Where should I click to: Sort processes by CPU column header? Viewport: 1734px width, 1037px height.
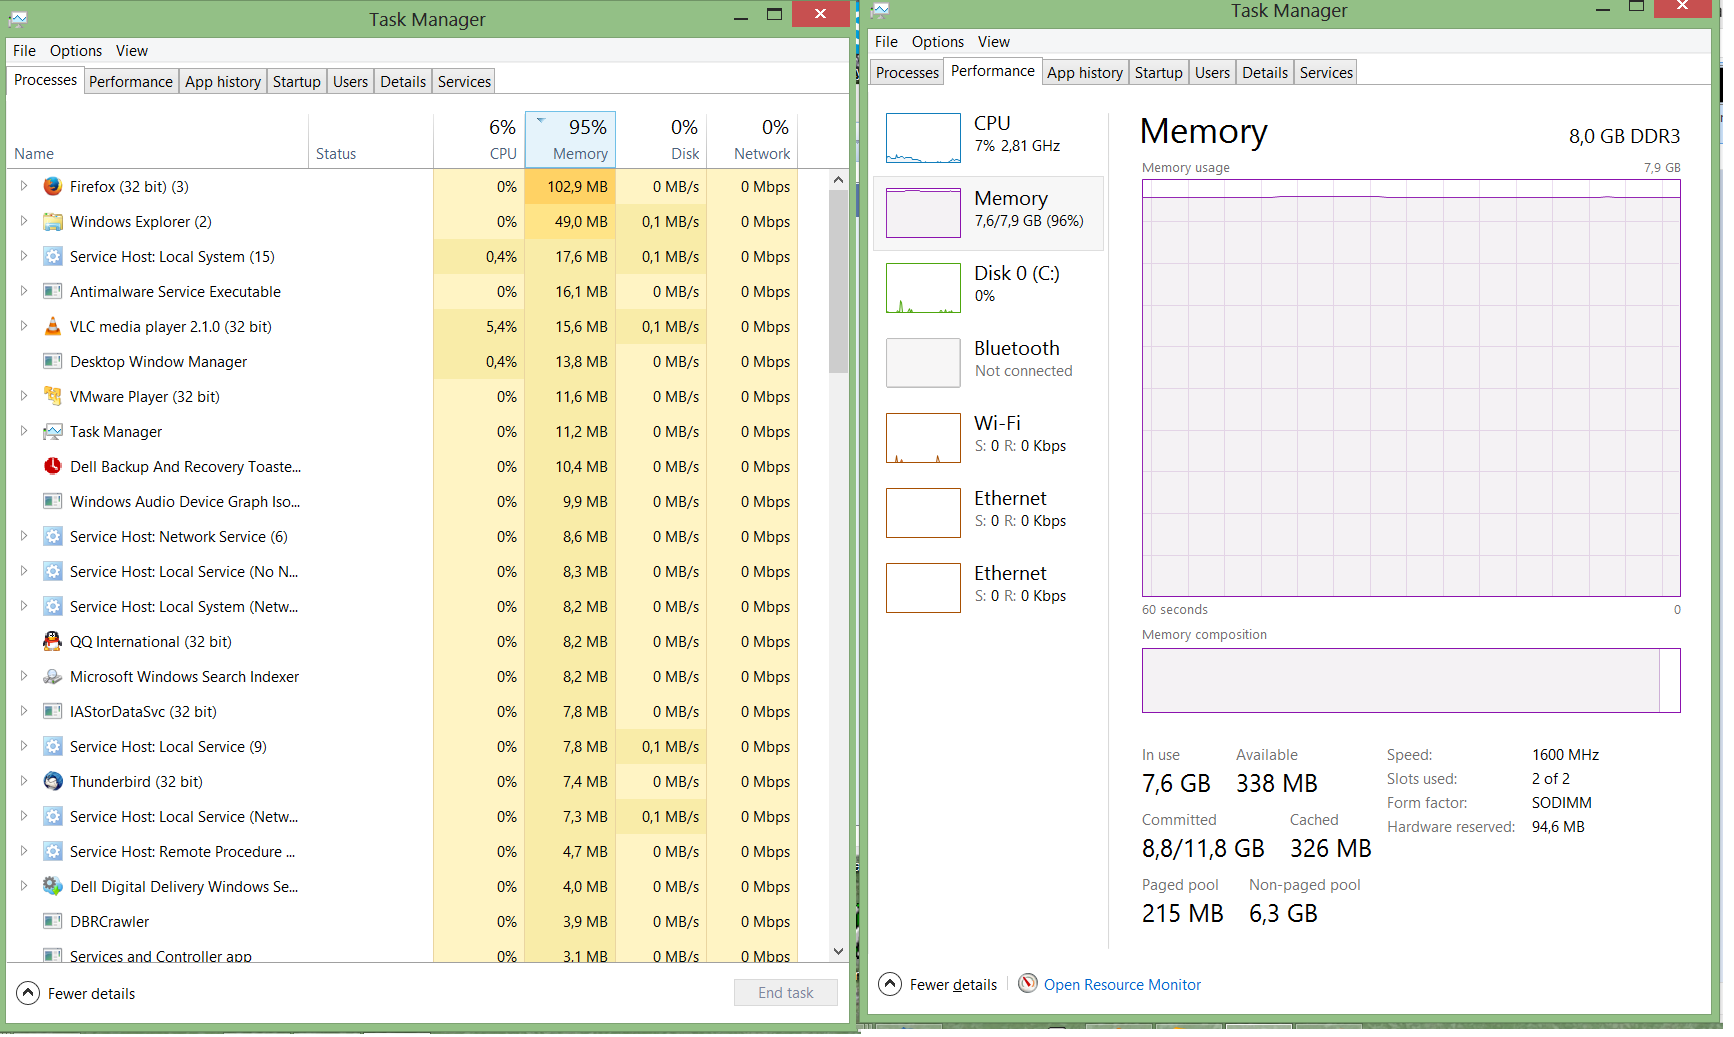click(x=479, y=140)
